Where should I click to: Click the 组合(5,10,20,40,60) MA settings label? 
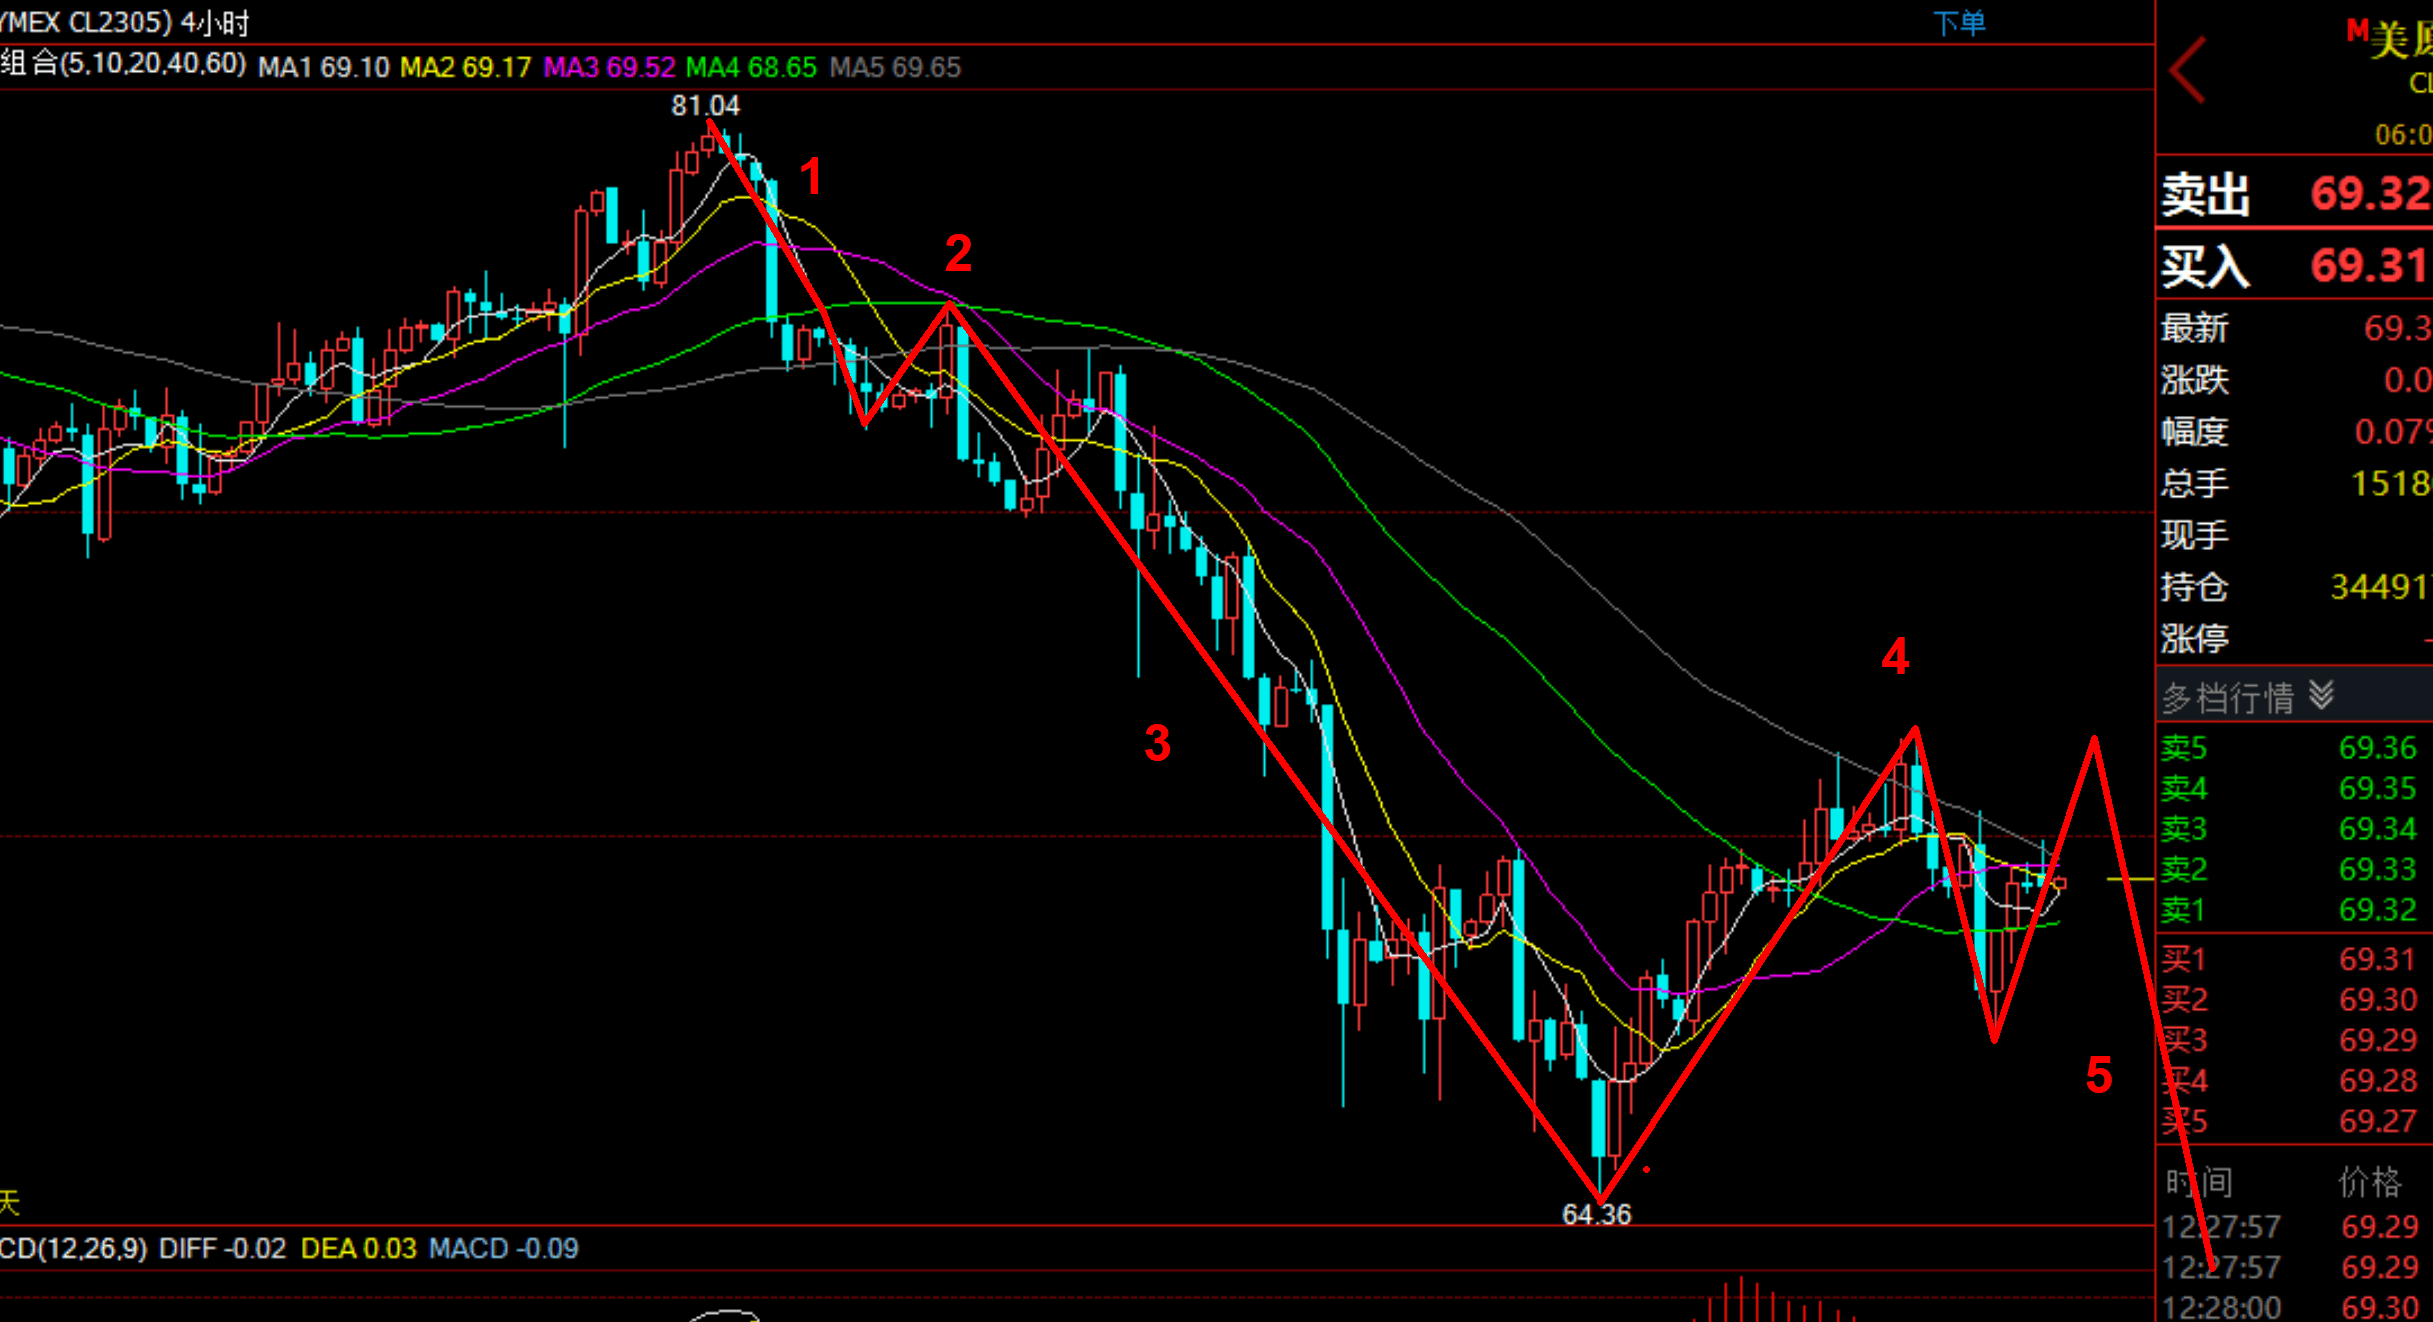coord(123,64)
